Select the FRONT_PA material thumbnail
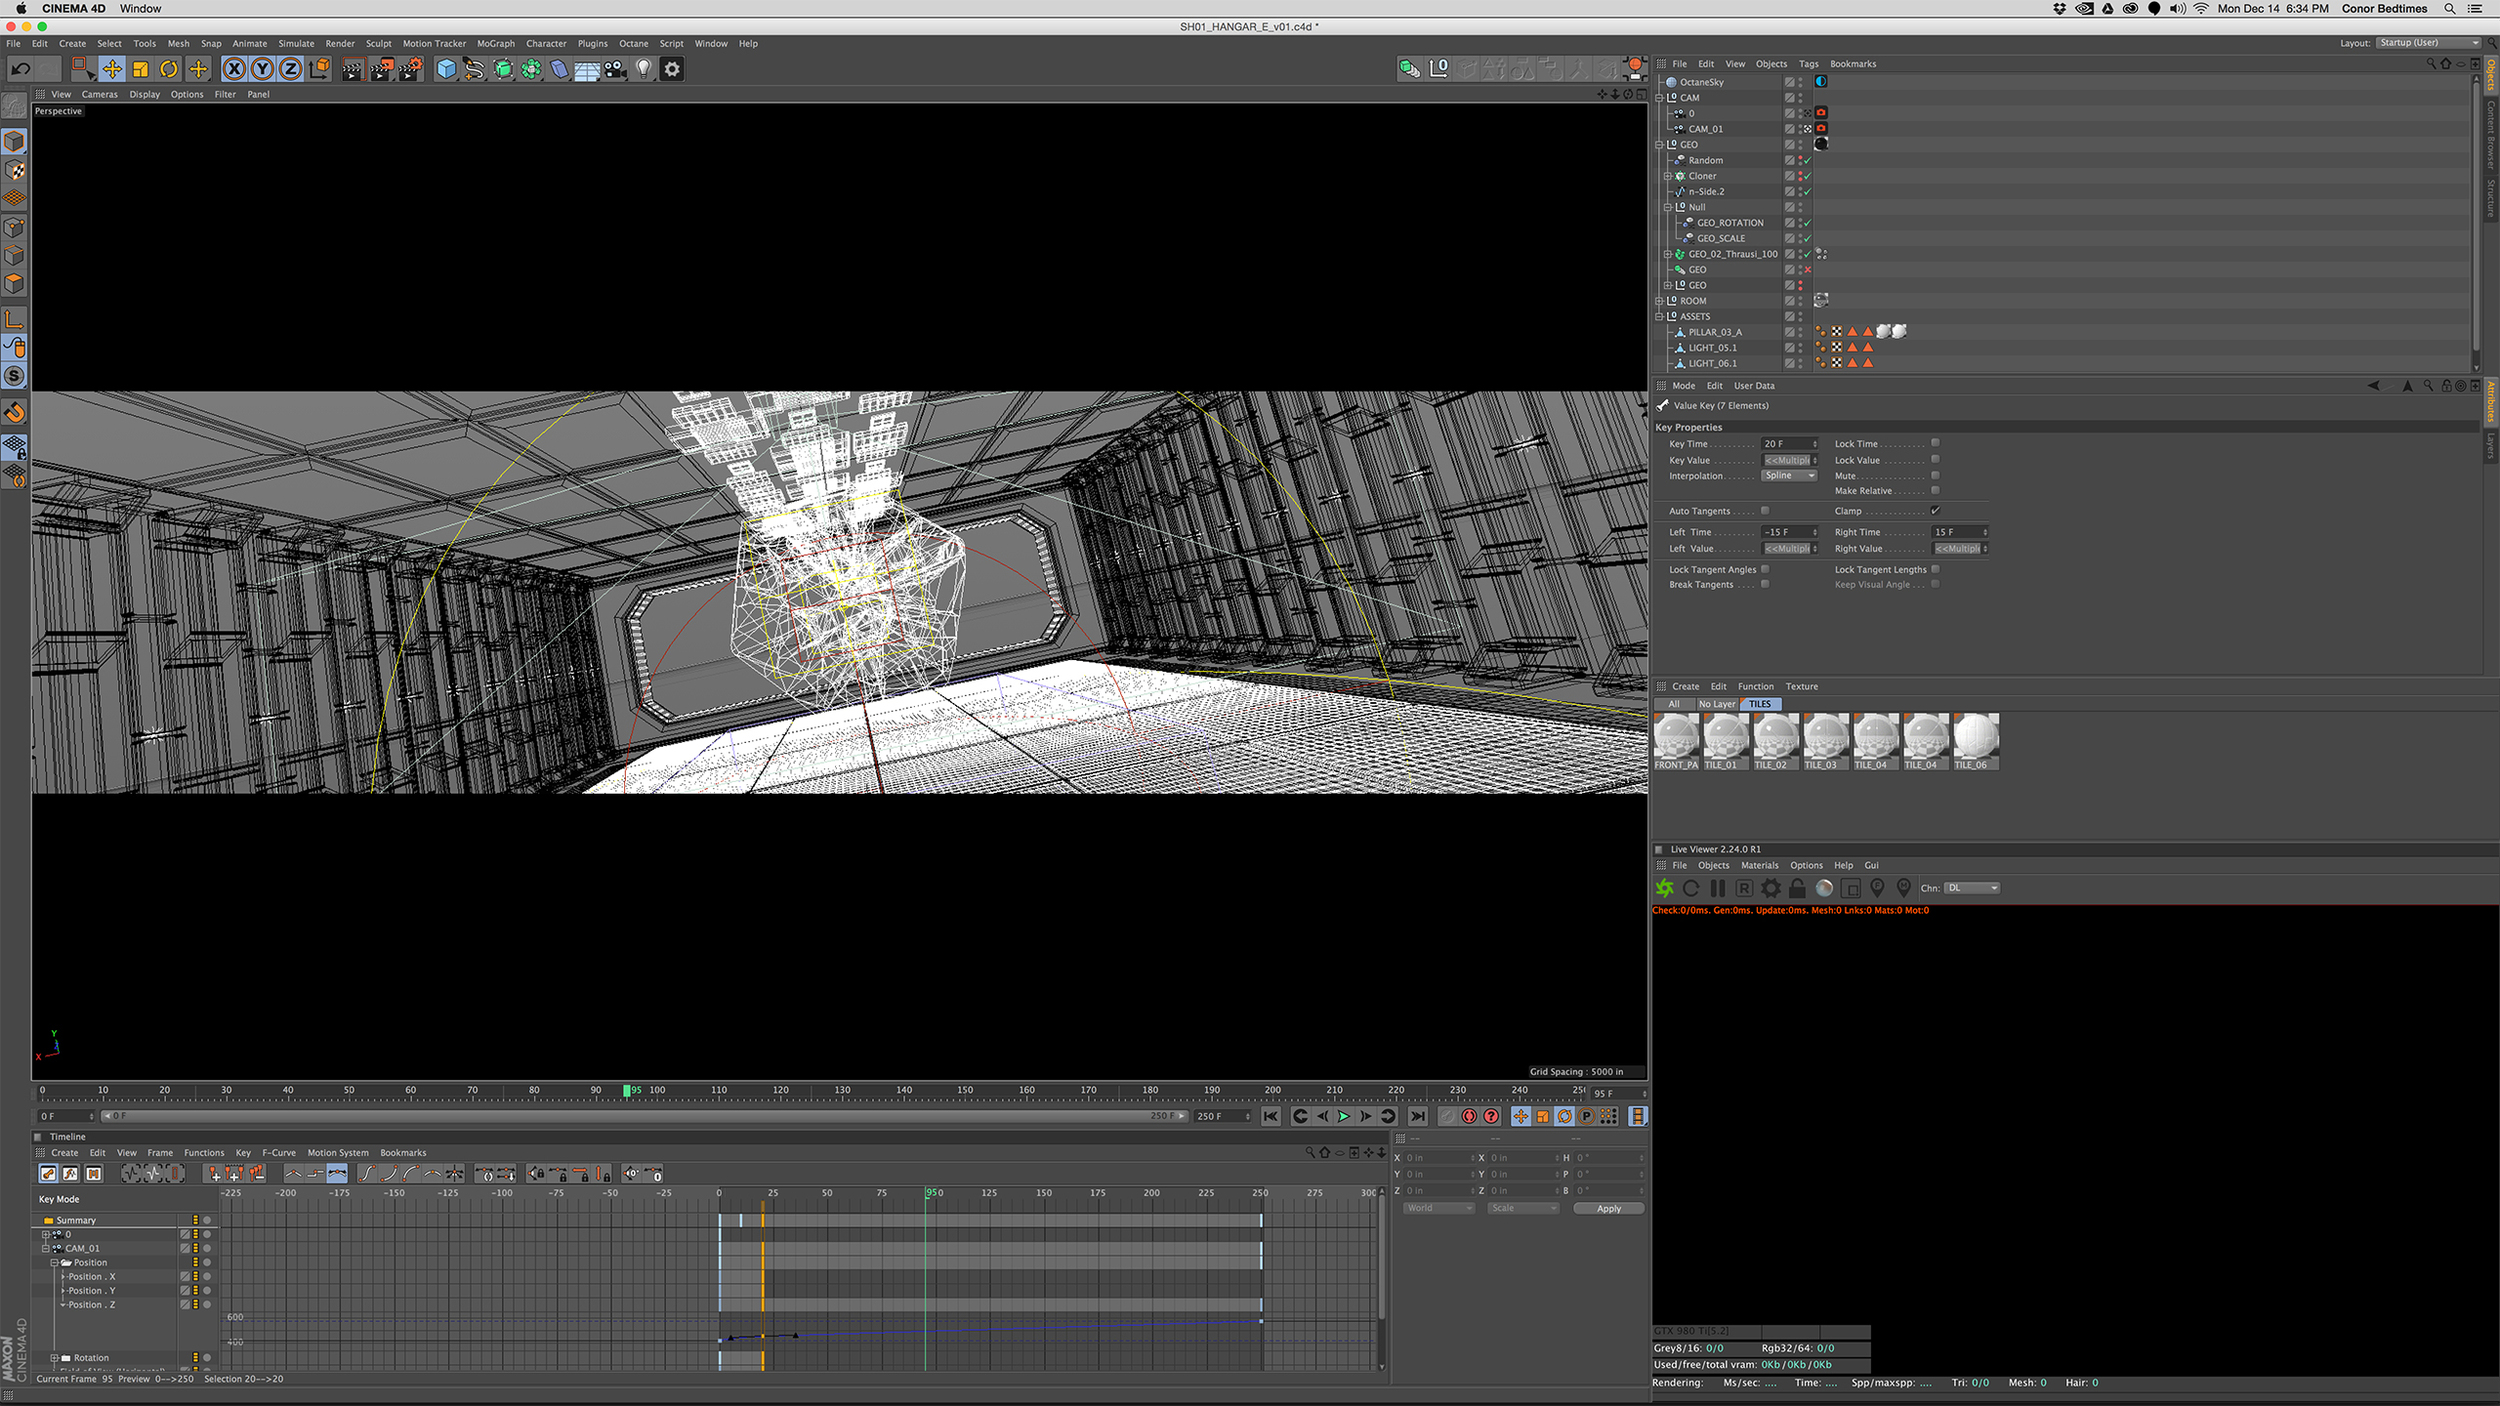 point(1677,741)
